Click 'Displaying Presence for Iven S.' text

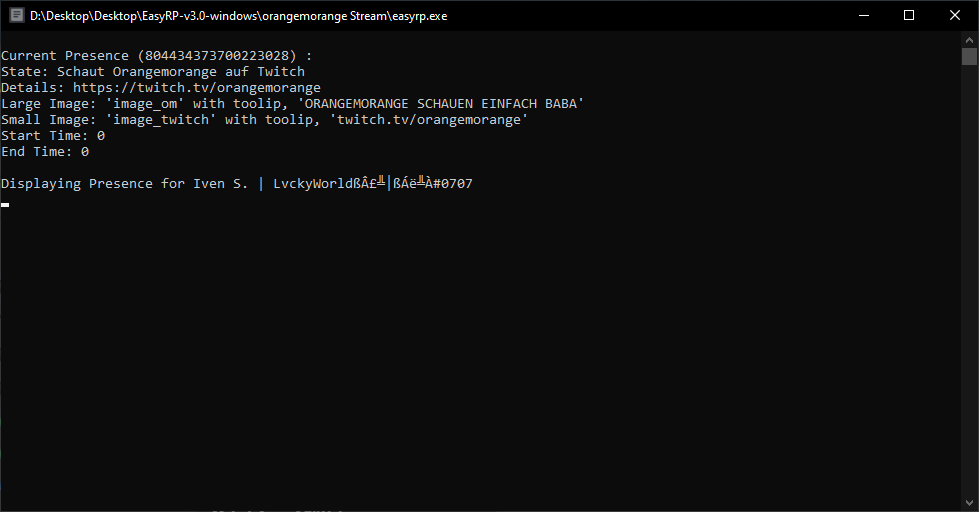[x=124, y=184]
